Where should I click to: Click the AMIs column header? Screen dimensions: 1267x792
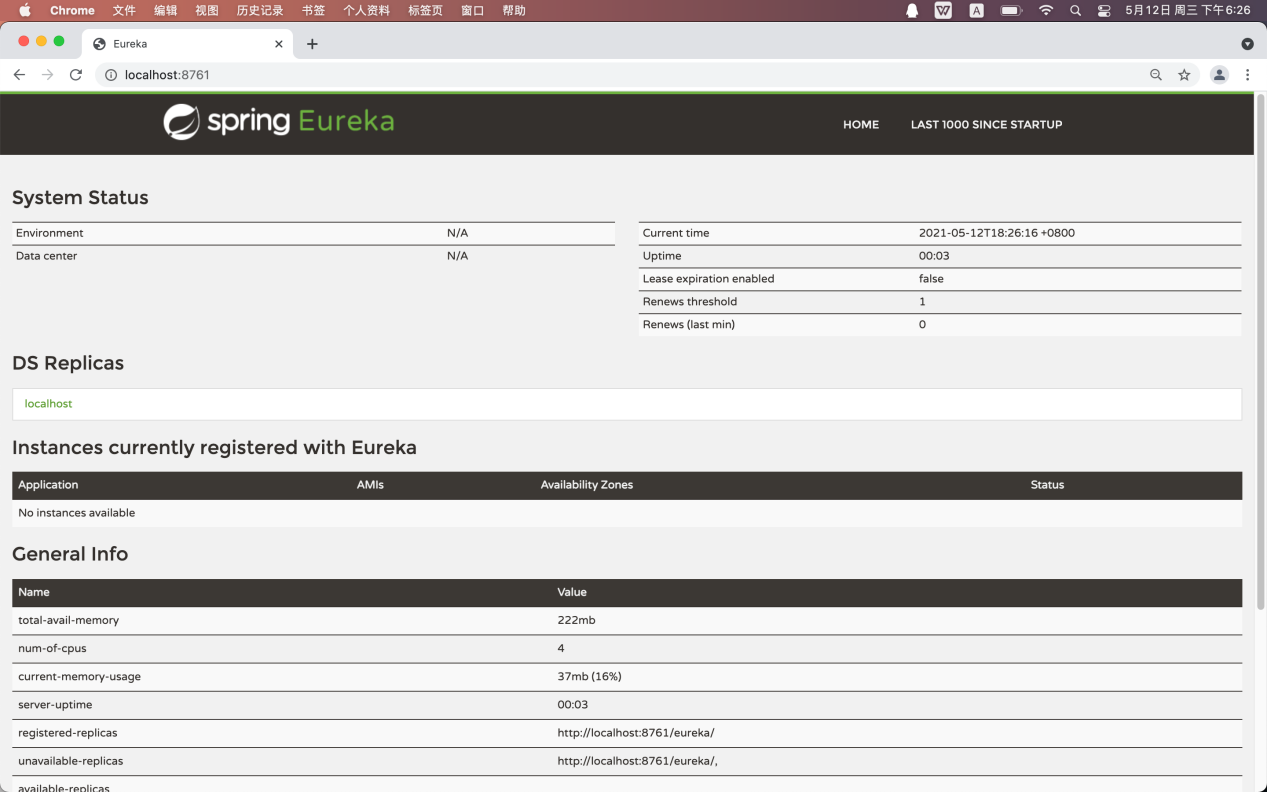370,485
